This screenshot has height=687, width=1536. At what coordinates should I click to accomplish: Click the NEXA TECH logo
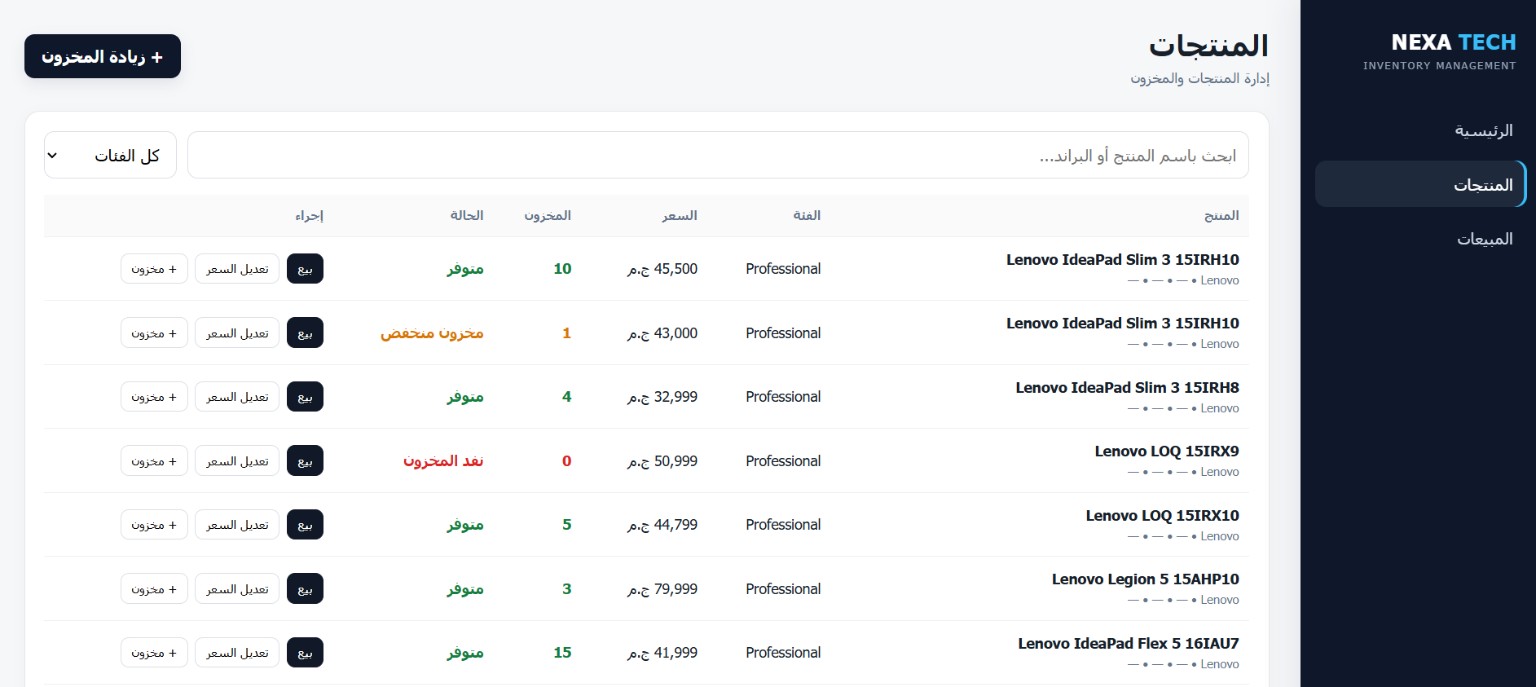pyautogui.click(x=1453, y=42)
